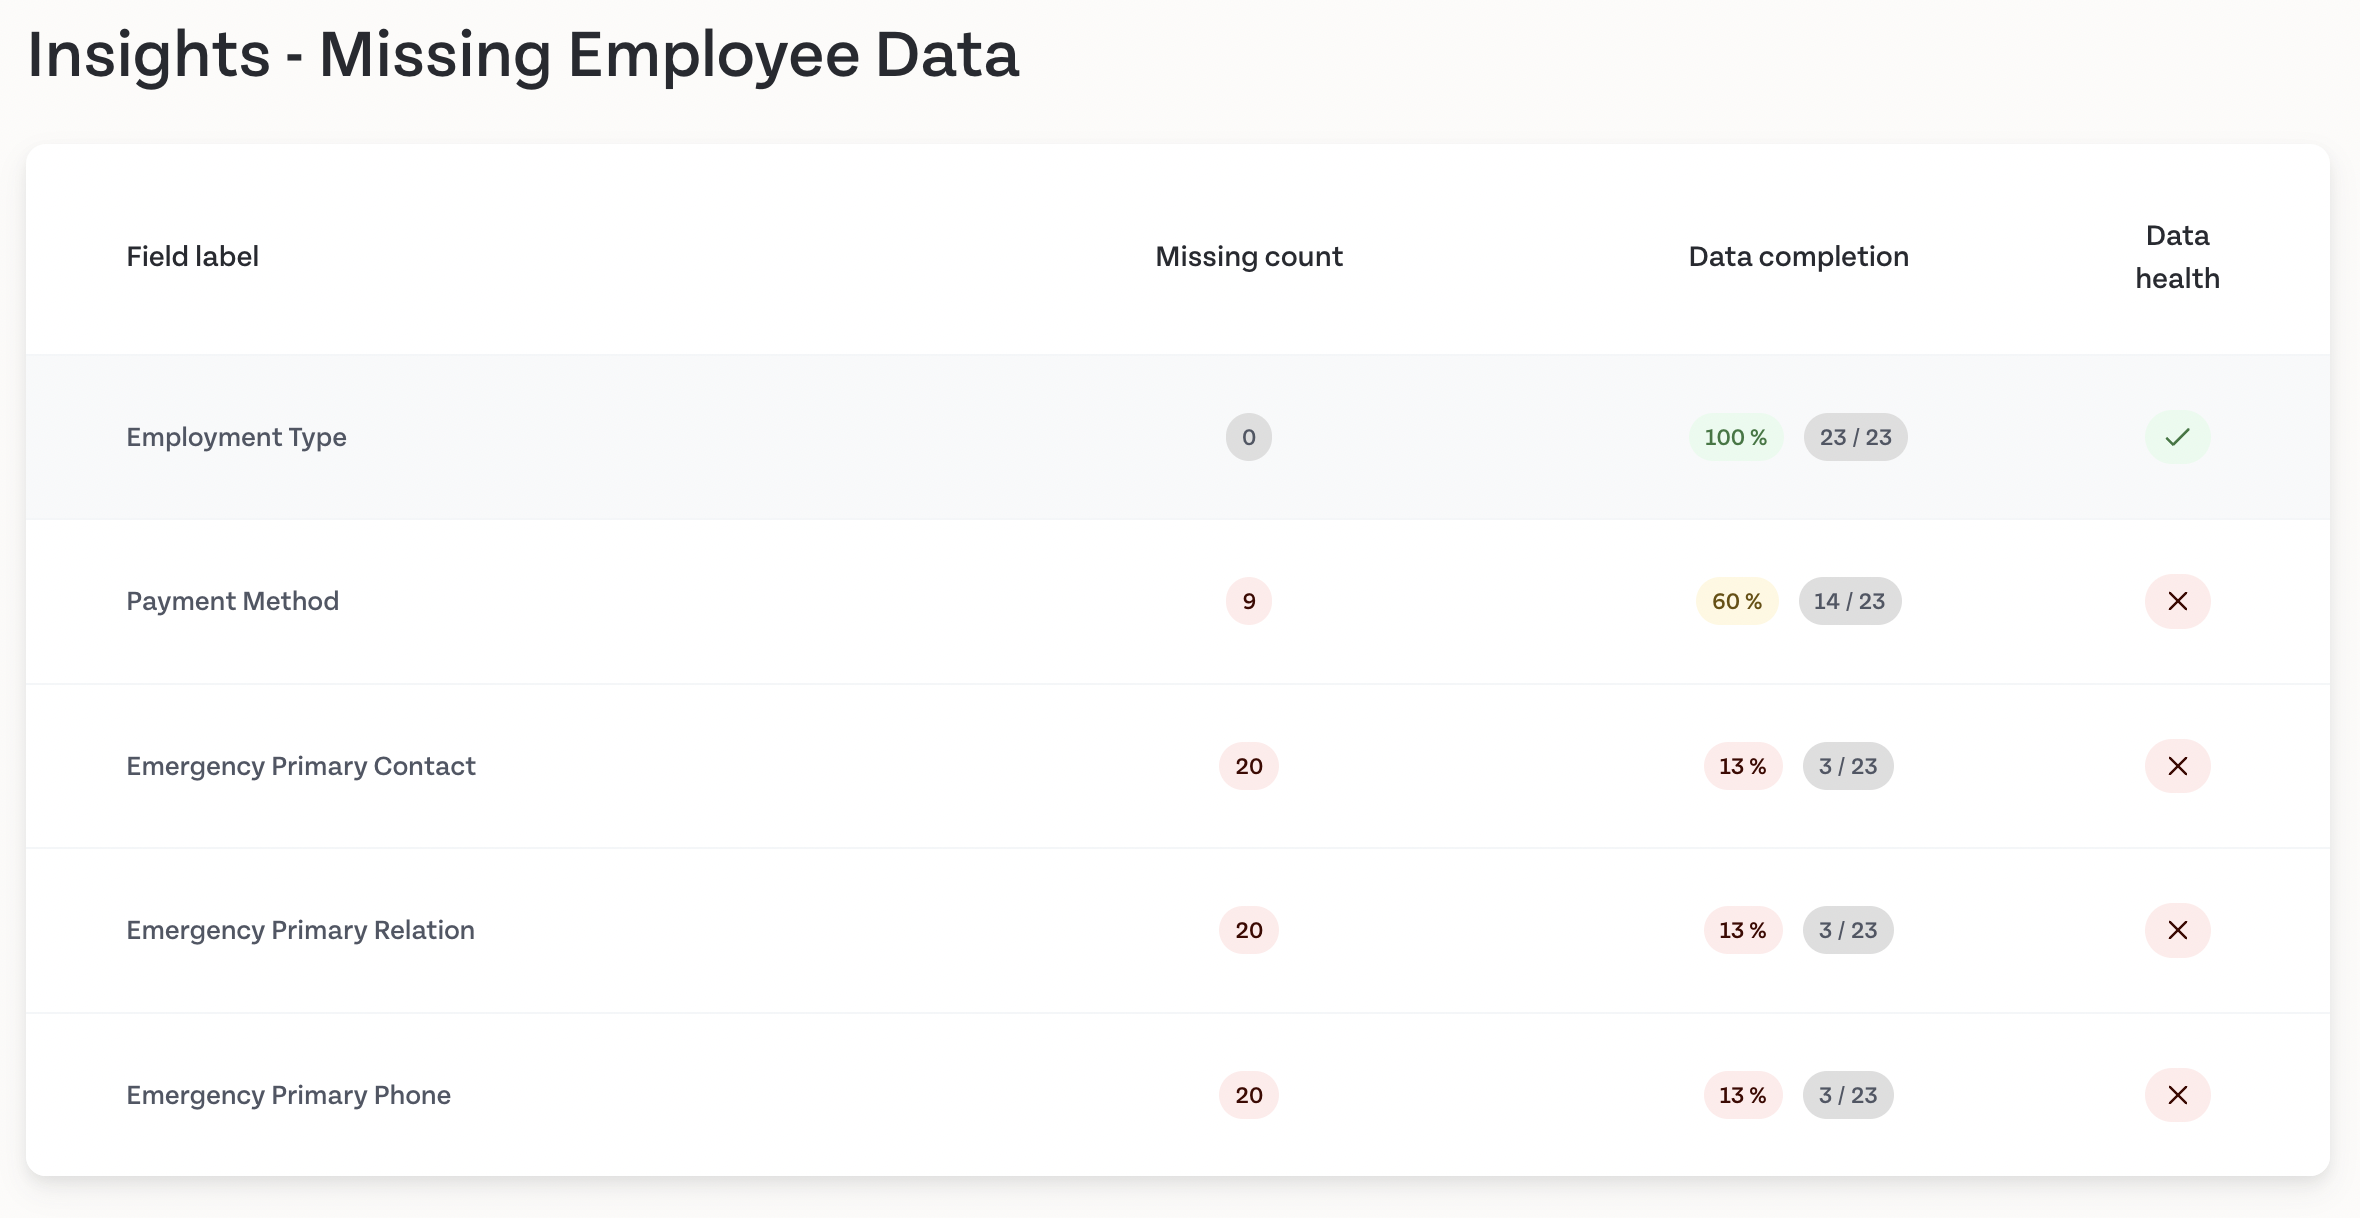Open the Payment Method field details
Viewport: 2360px width, 1218px height.
click(x=232, y=601)
